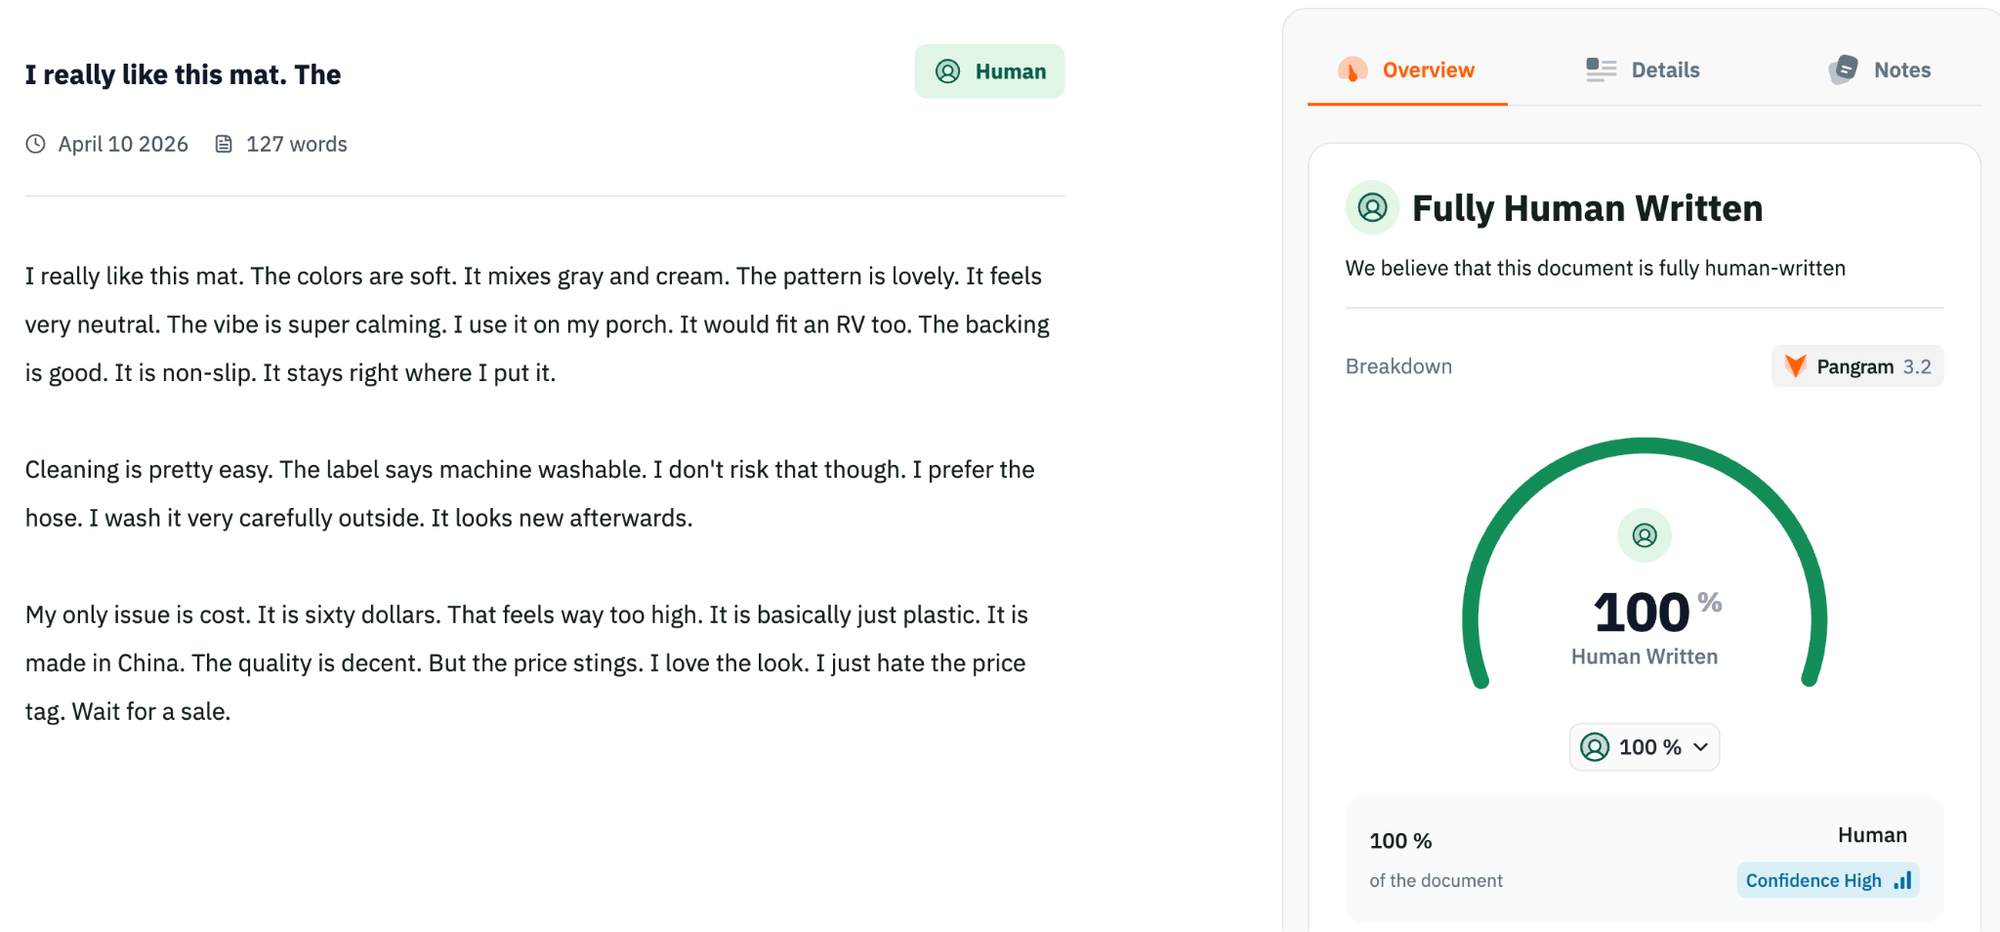Click the document icon beside 127 words

[224, 144]
